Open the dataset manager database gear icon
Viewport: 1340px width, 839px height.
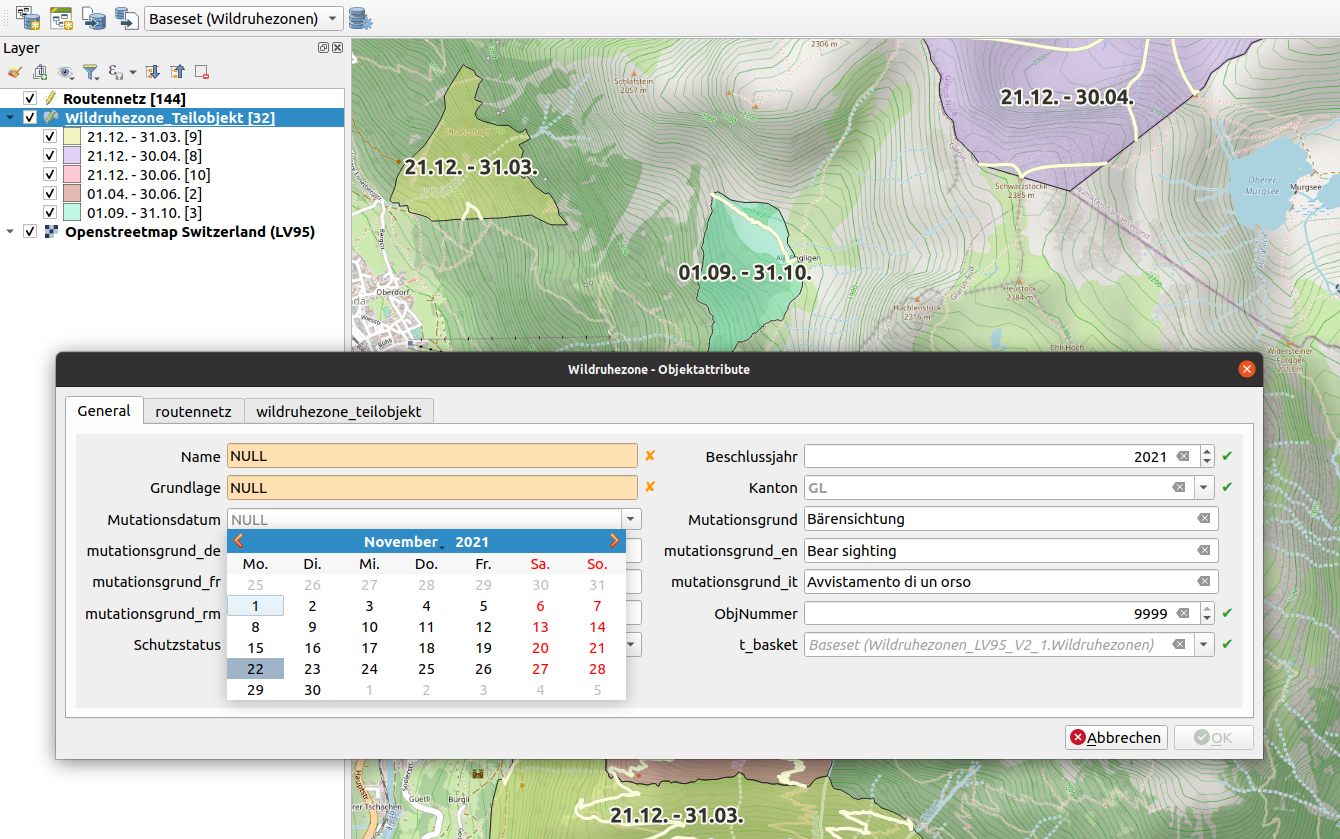361,18
